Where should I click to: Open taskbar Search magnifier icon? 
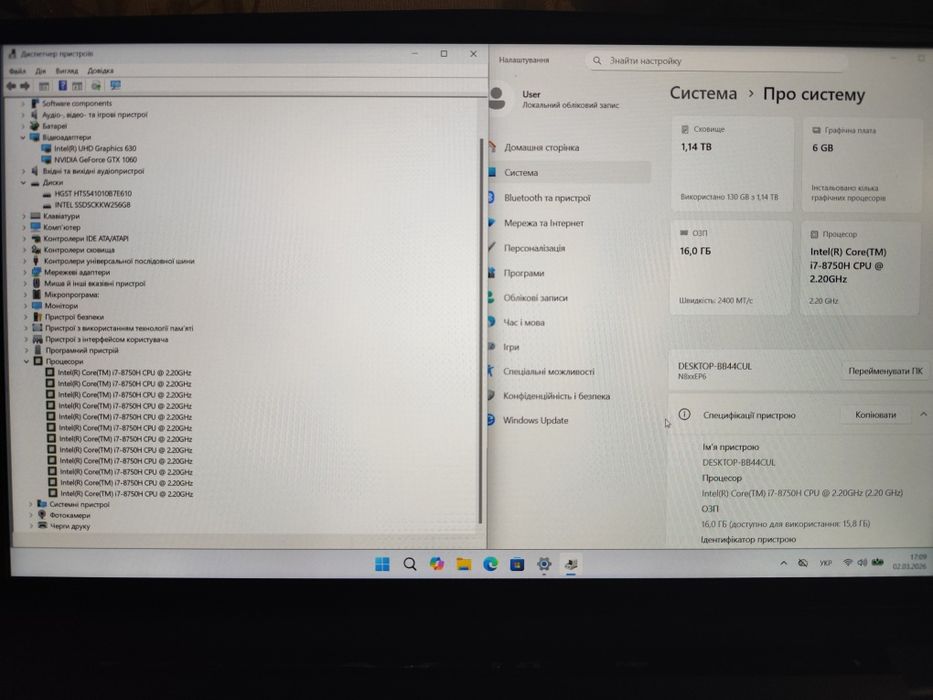tap(409, 564)
